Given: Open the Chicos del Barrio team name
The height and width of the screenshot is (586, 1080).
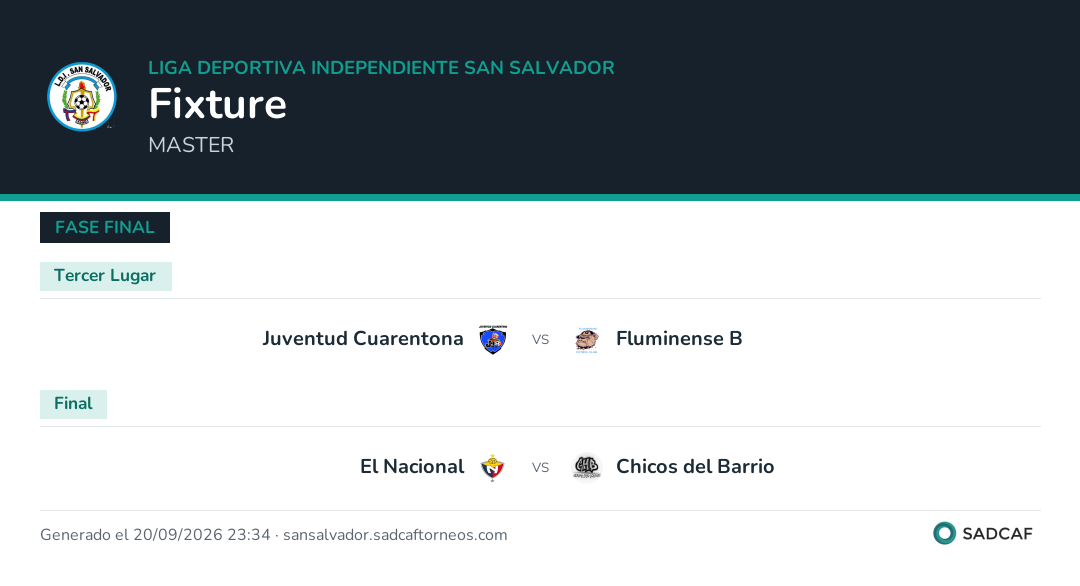Looking at the screenshot, I should [x=695, y=467].
